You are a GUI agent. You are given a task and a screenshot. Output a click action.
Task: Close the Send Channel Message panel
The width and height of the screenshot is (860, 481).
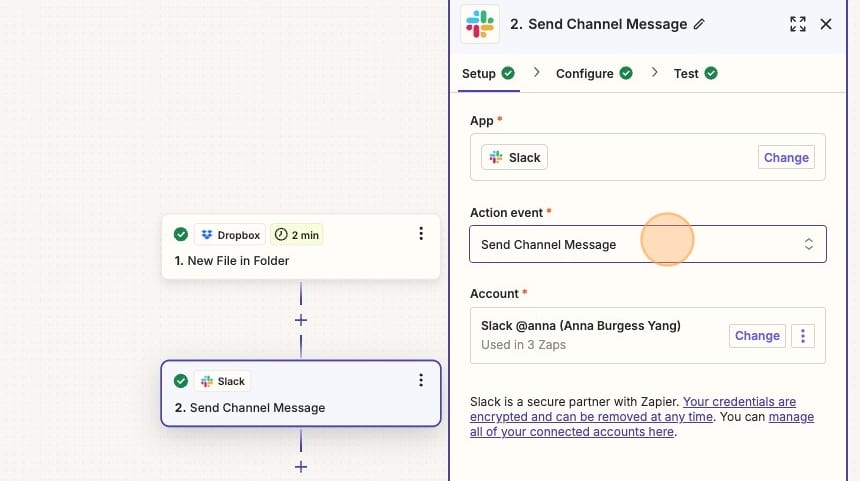(826, 24)
